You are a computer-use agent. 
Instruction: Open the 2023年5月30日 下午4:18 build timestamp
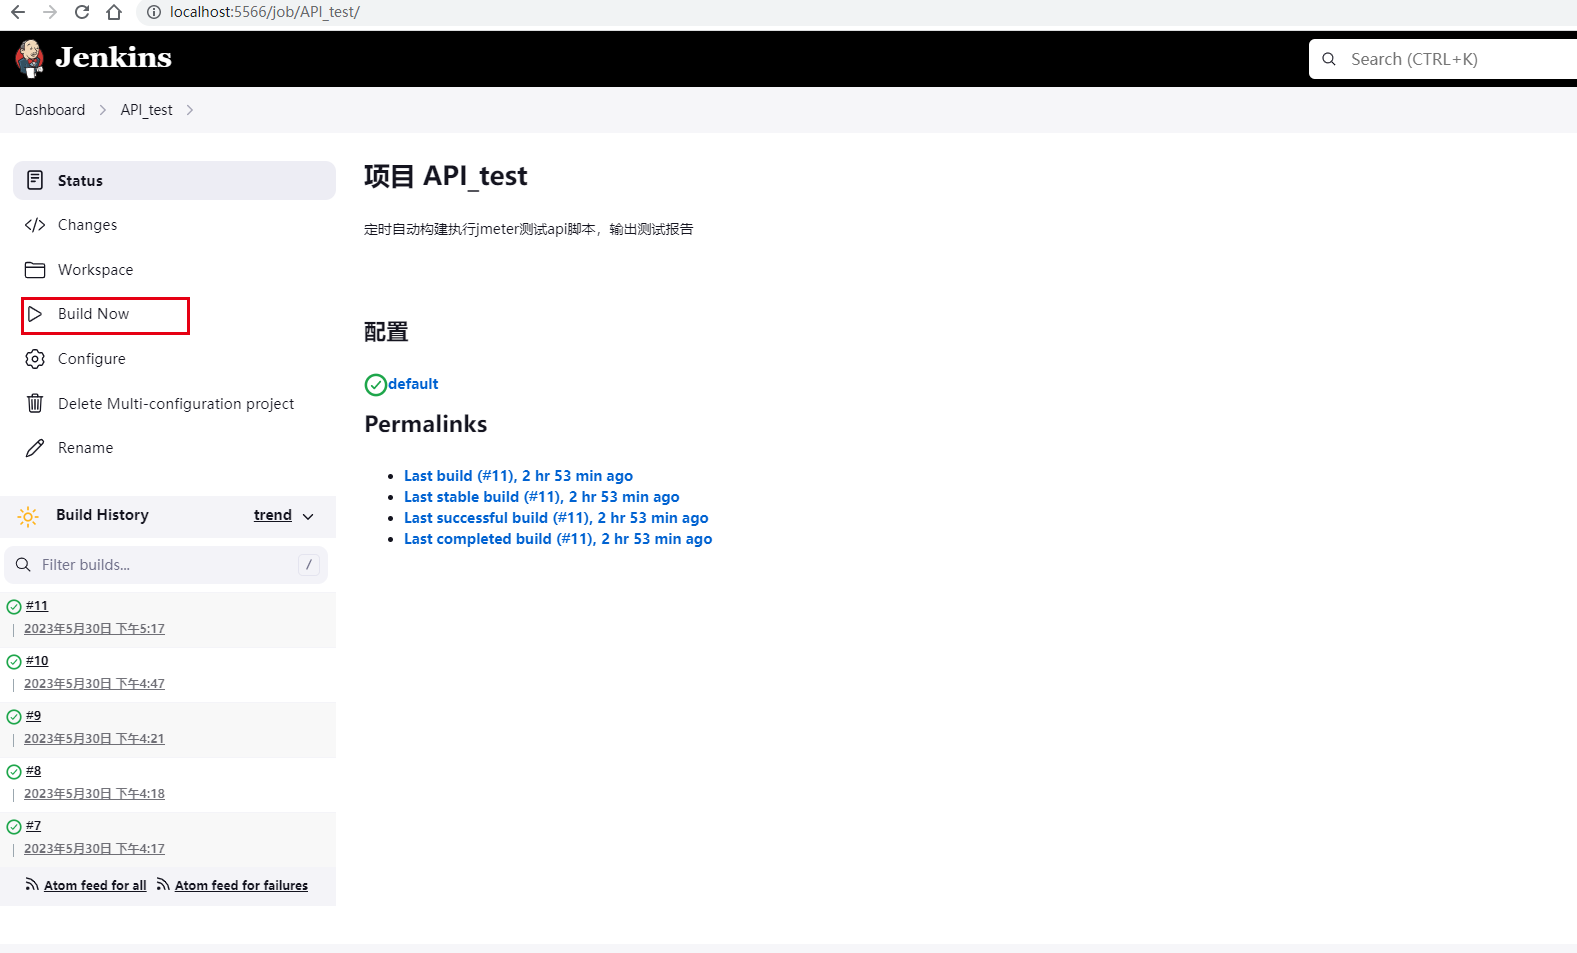point(94,794)
